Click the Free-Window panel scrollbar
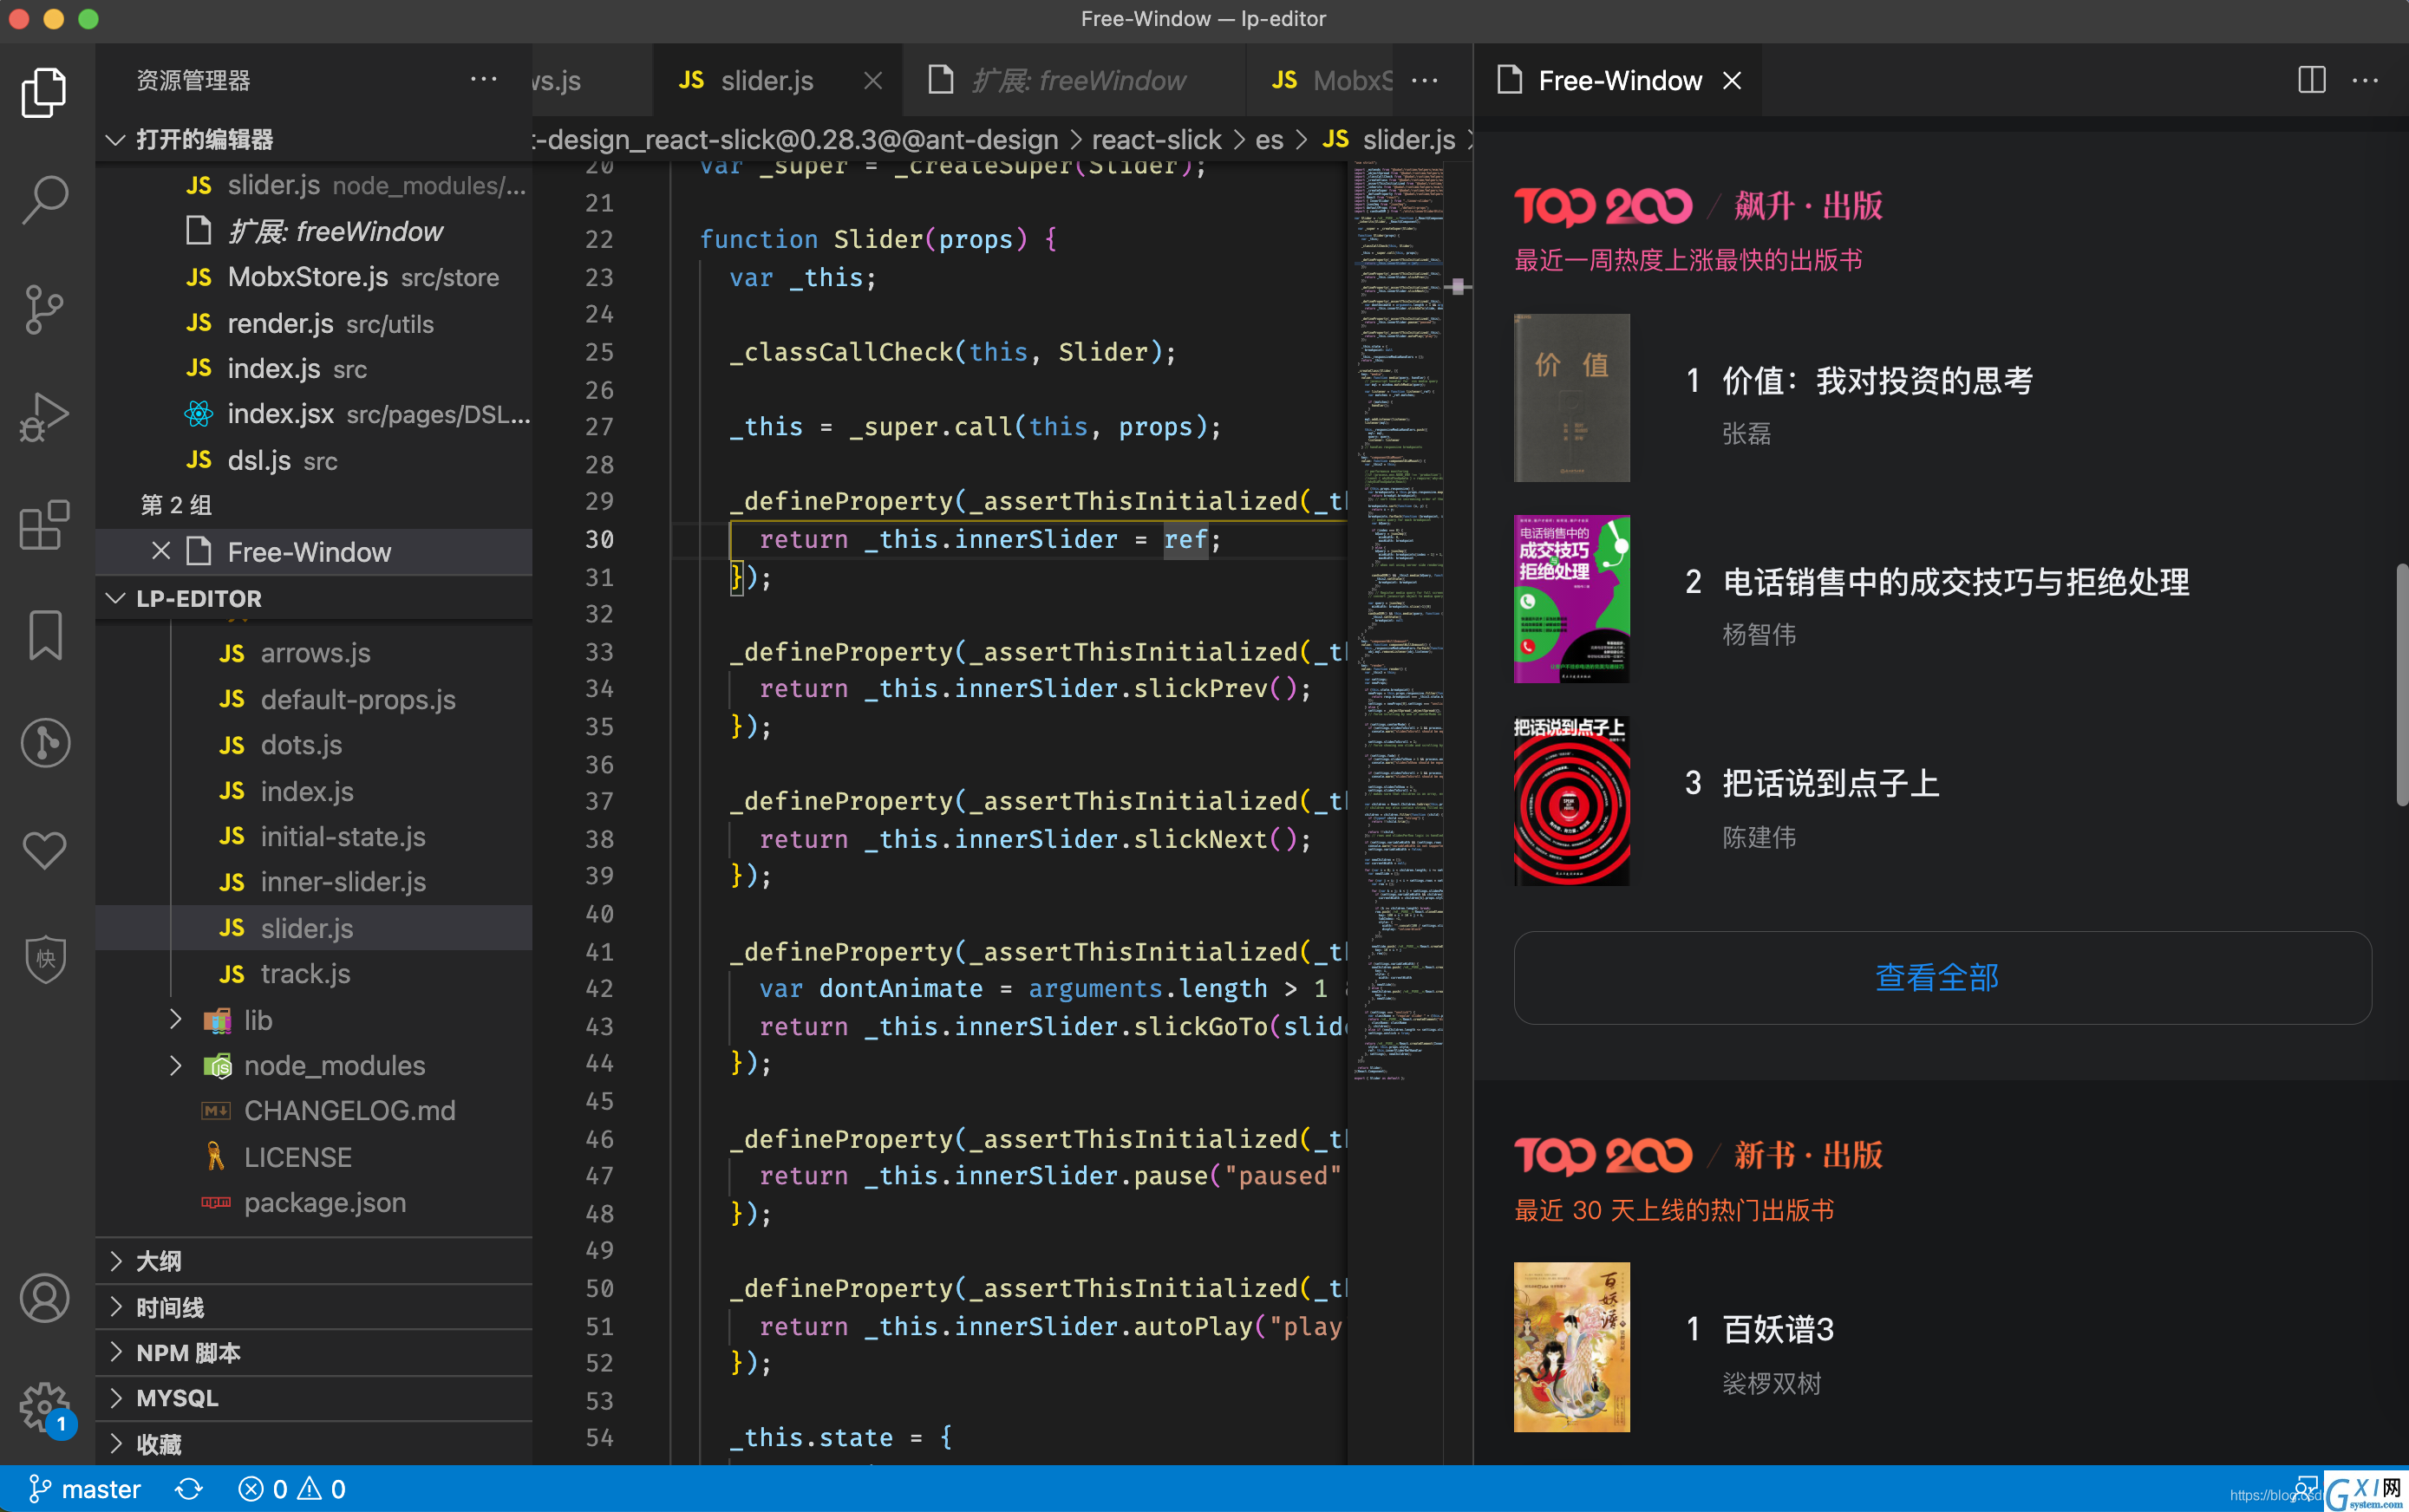 2401,685
